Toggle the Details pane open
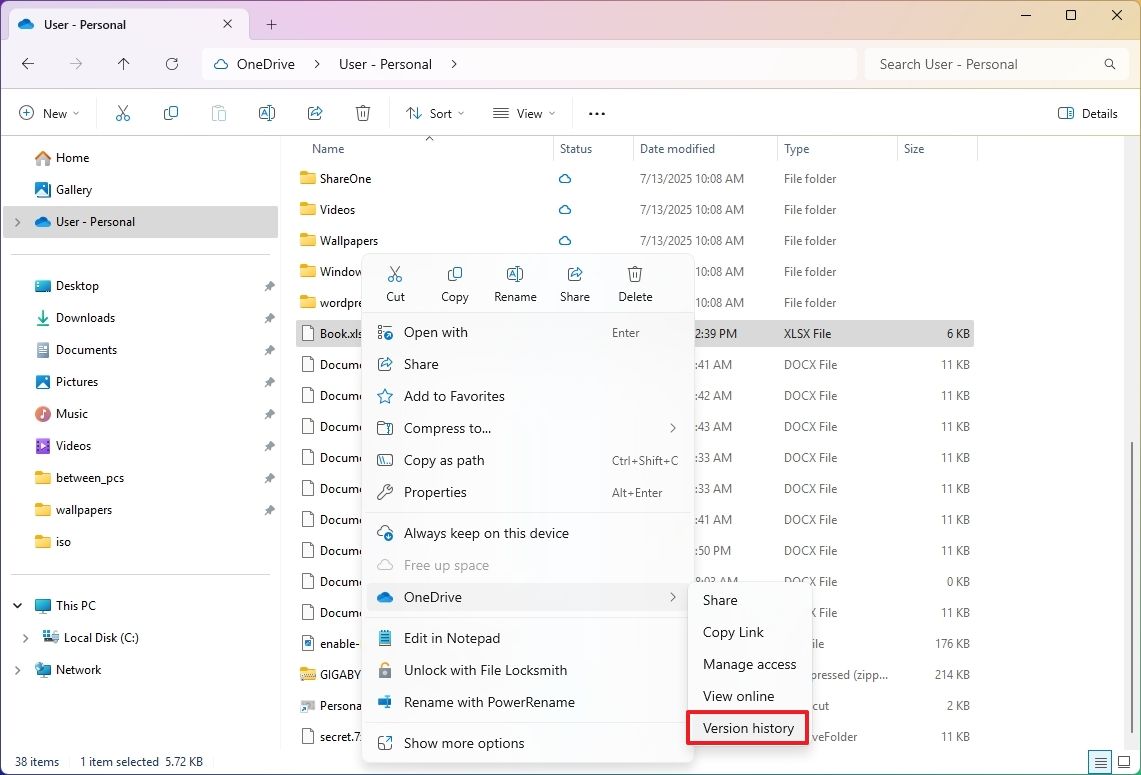Viewport: 1141px width, 775px height. point(1088,113)
